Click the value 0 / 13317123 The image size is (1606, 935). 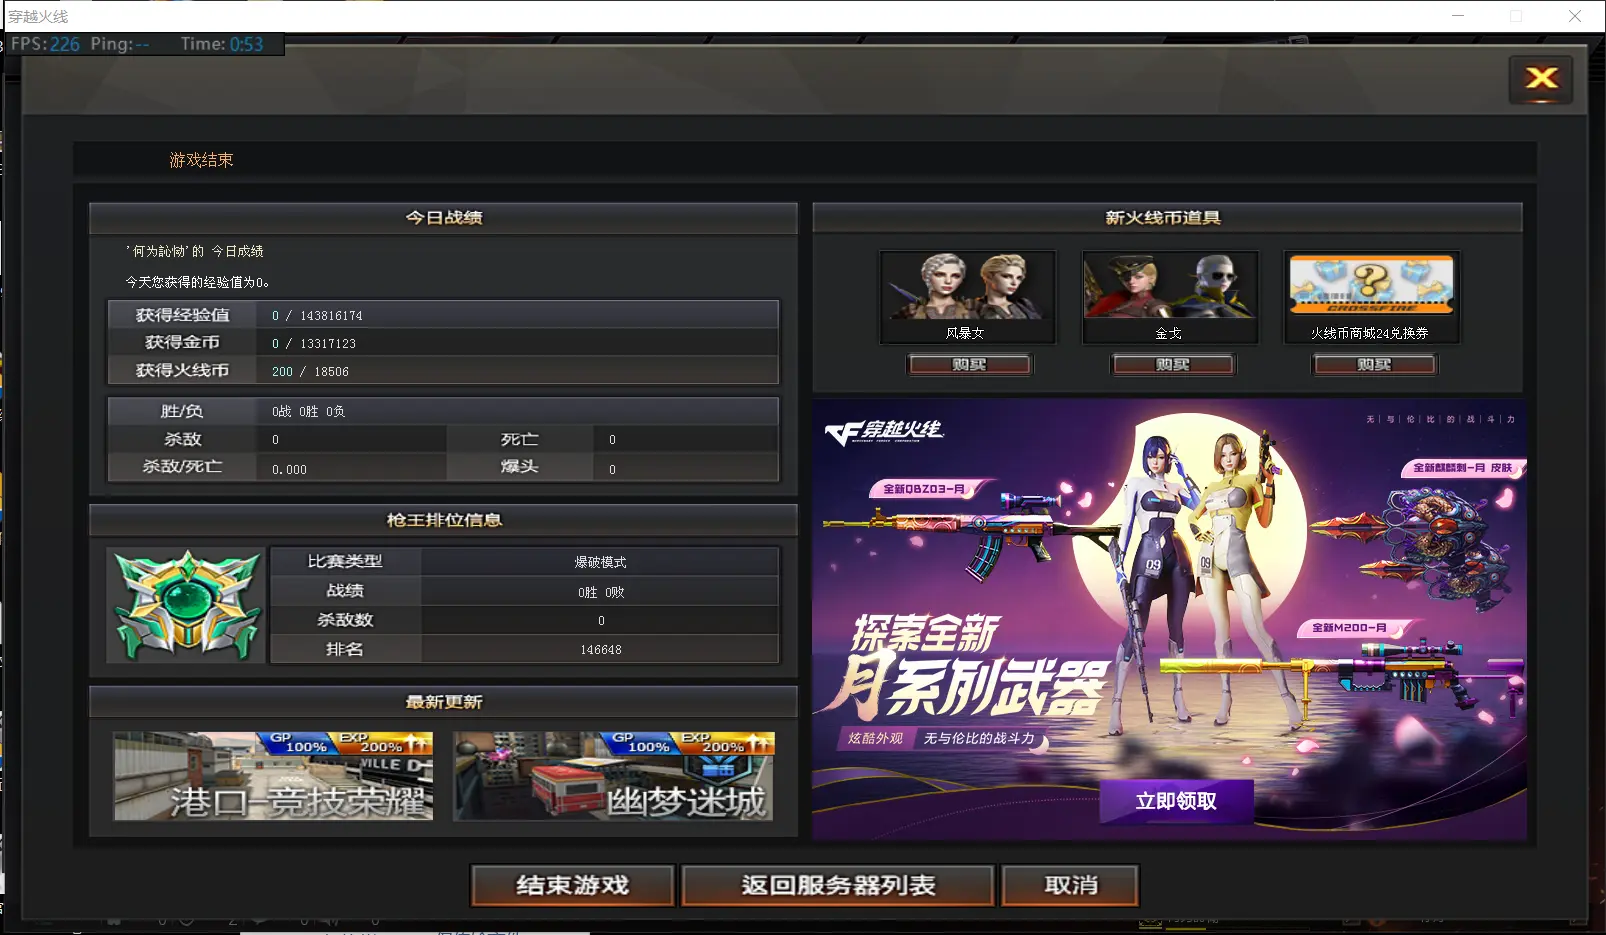tap(314, 344)
